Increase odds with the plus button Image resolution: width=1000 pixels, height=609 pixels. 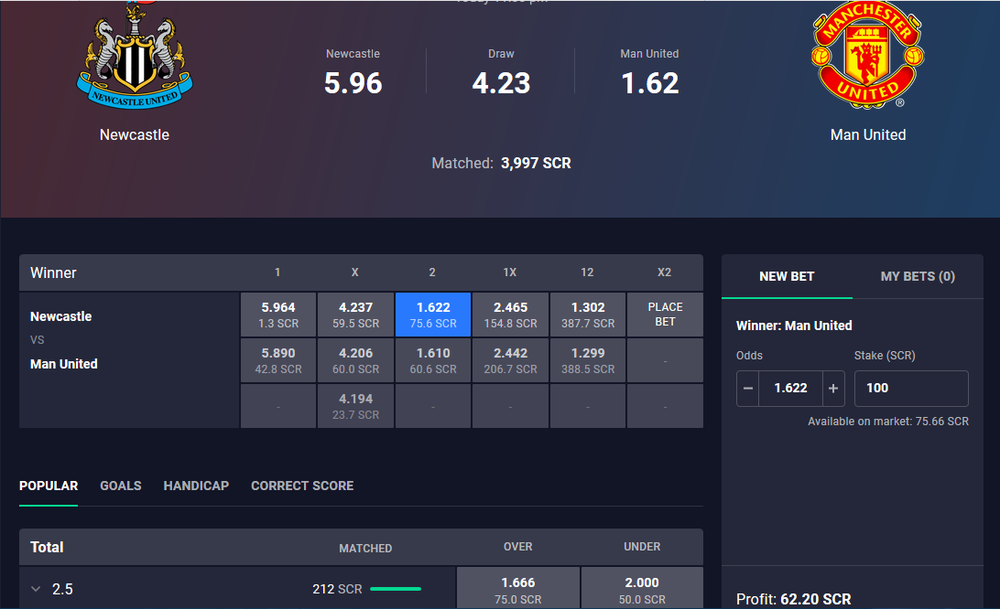(833, 388)
